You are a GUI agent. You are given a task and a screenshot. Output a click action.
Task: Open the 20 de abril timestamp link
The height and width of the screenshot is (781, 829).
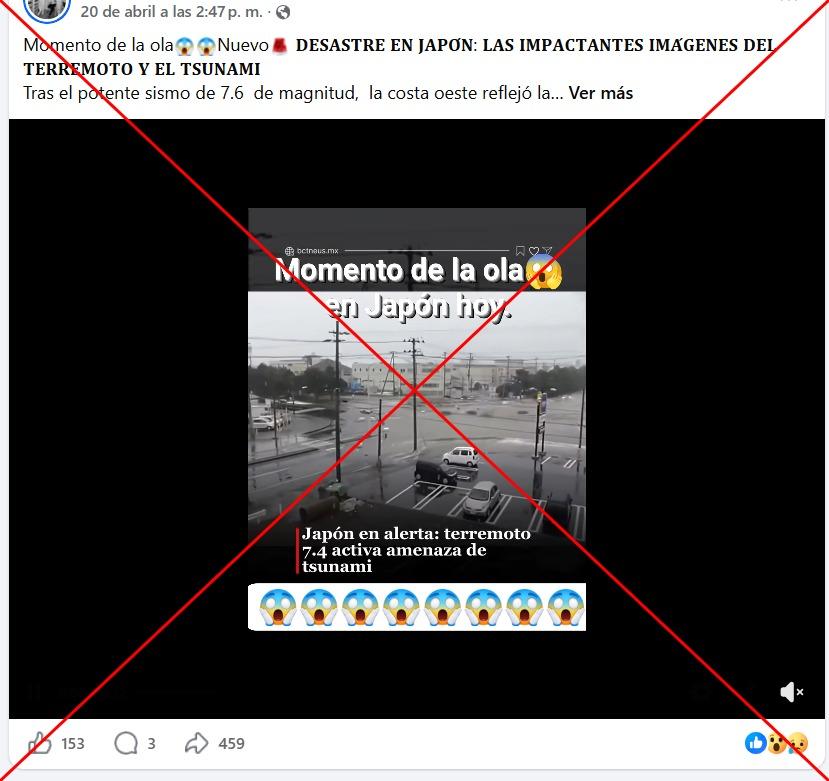click(x=171, y=12)
